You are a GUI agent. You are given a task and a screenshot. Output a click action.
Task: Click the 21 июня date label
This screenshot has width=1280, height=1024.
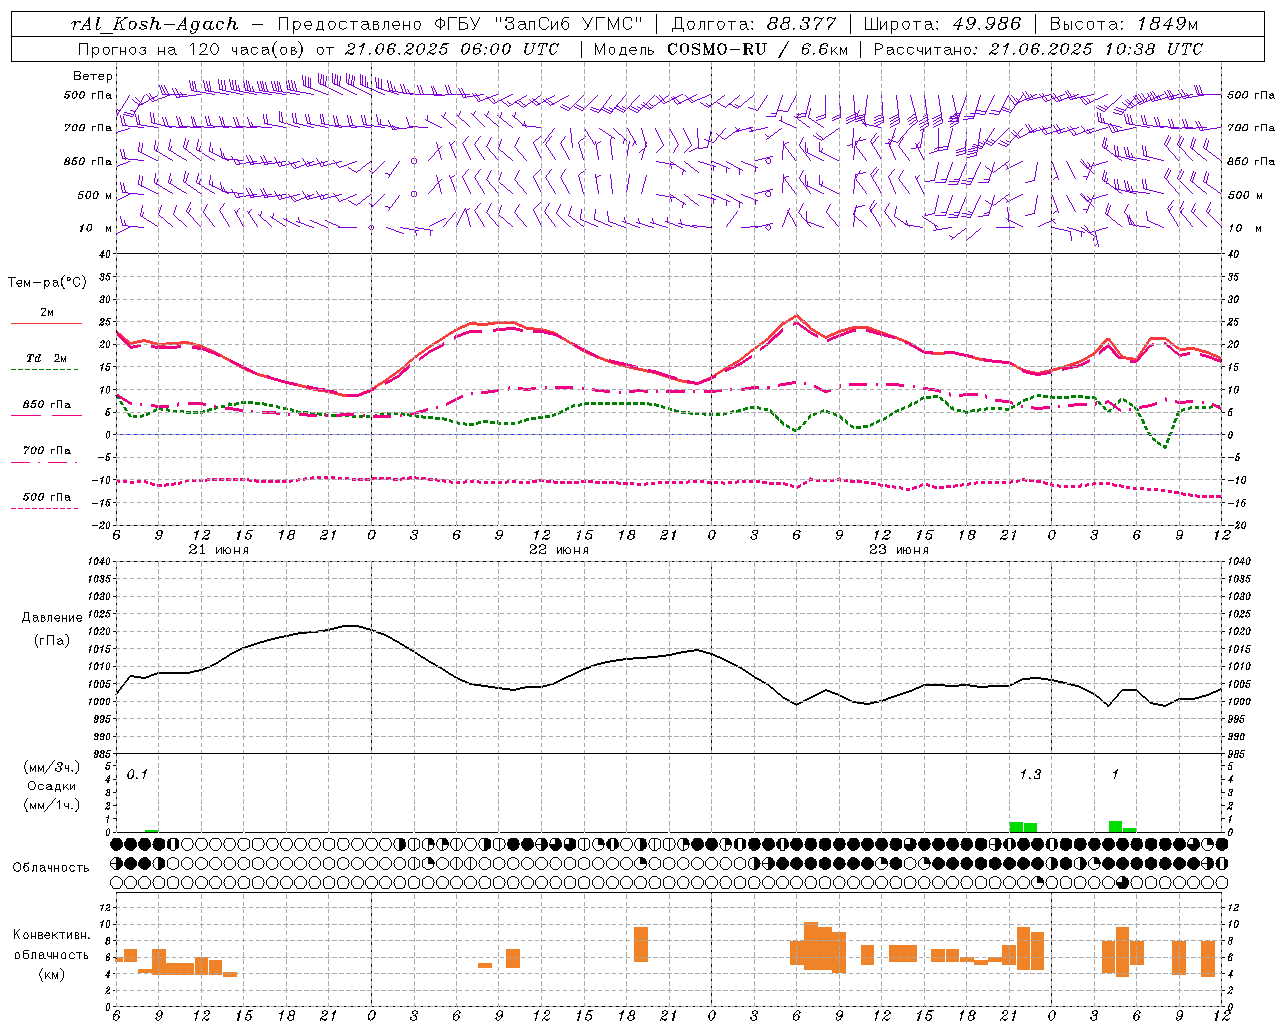[219, 550]
